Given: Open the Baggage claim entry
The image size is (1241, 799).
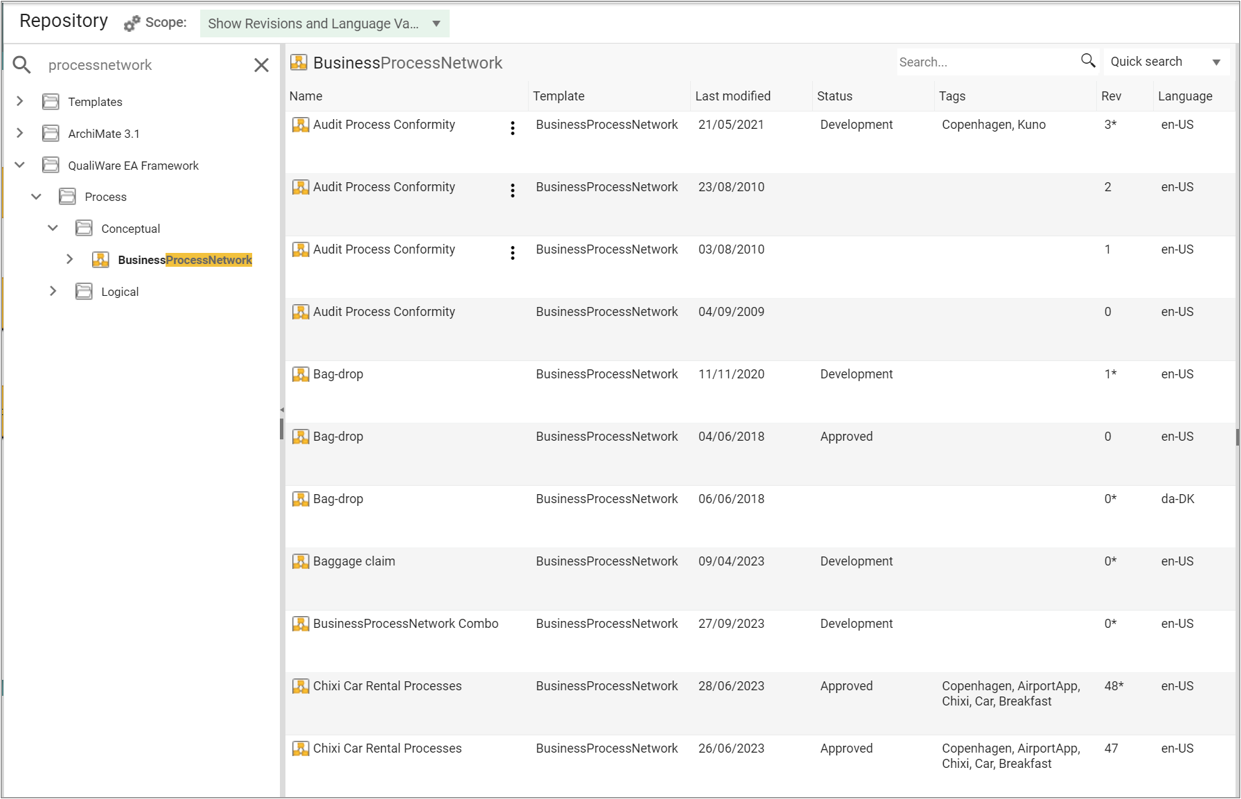Looking at the screenshot, I should click(354, 561).
